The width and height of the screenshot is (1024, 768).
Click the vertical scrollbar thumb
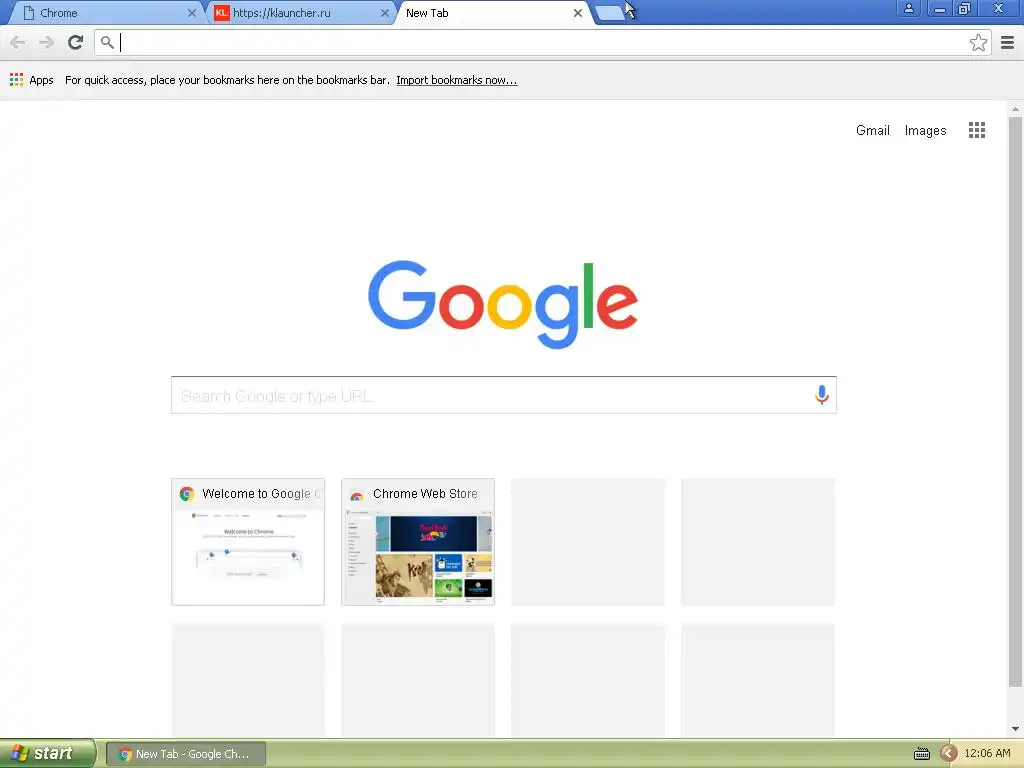pyautogui.click(x=1015, y=402)
